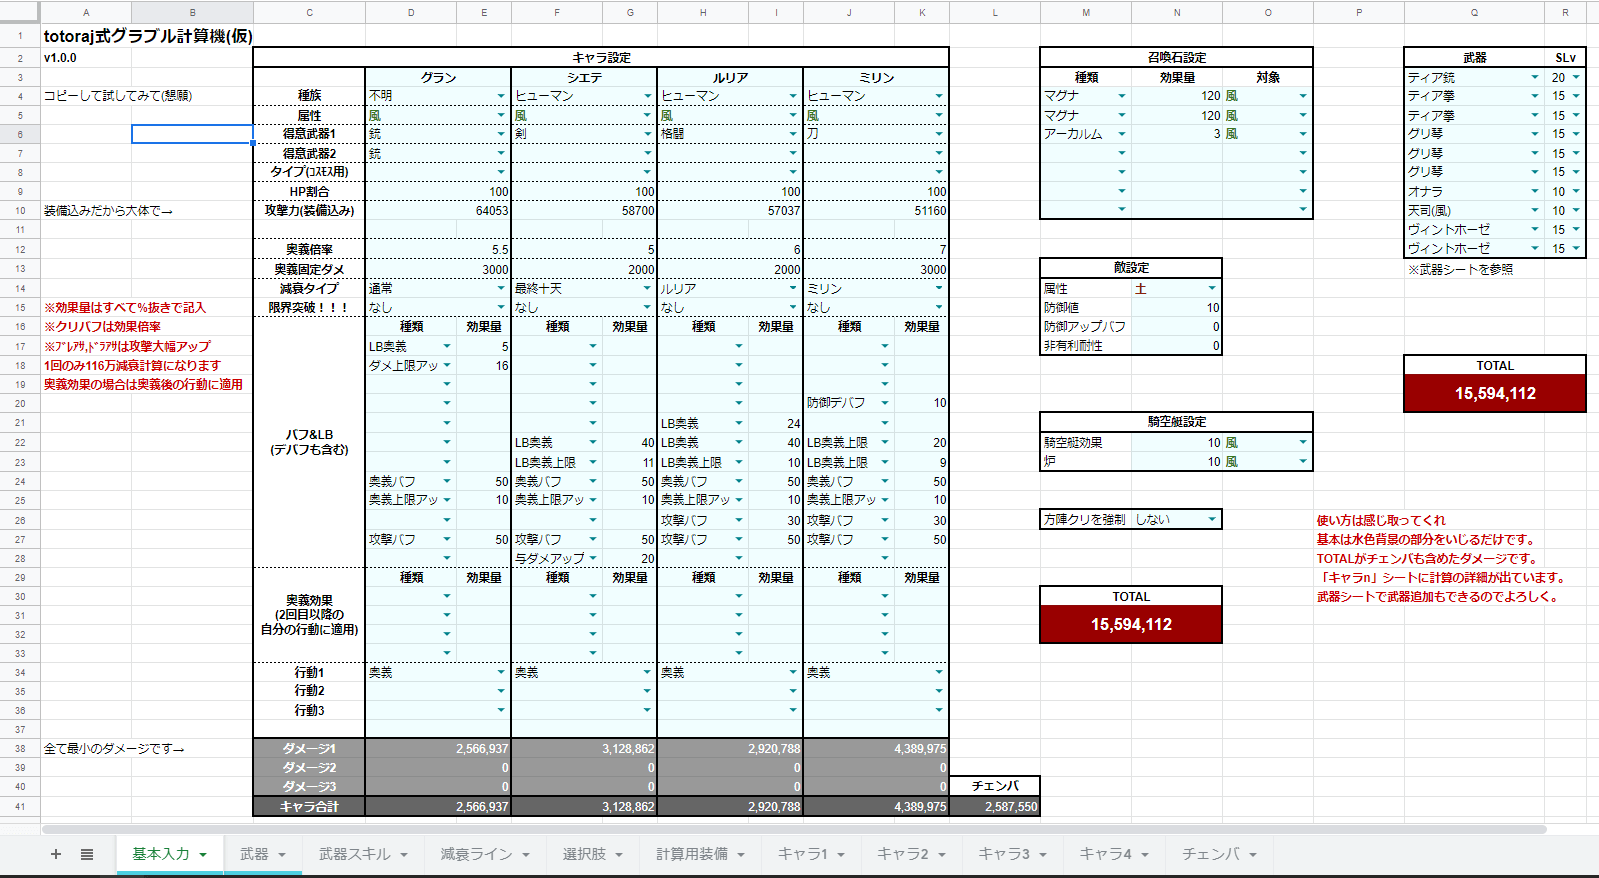The width and height of the screenshot is (1599, 878).
Task: Select ミリン's 奥義固定ダメ cell 3000
Action: pyautogui.click(x=876, y=270)
